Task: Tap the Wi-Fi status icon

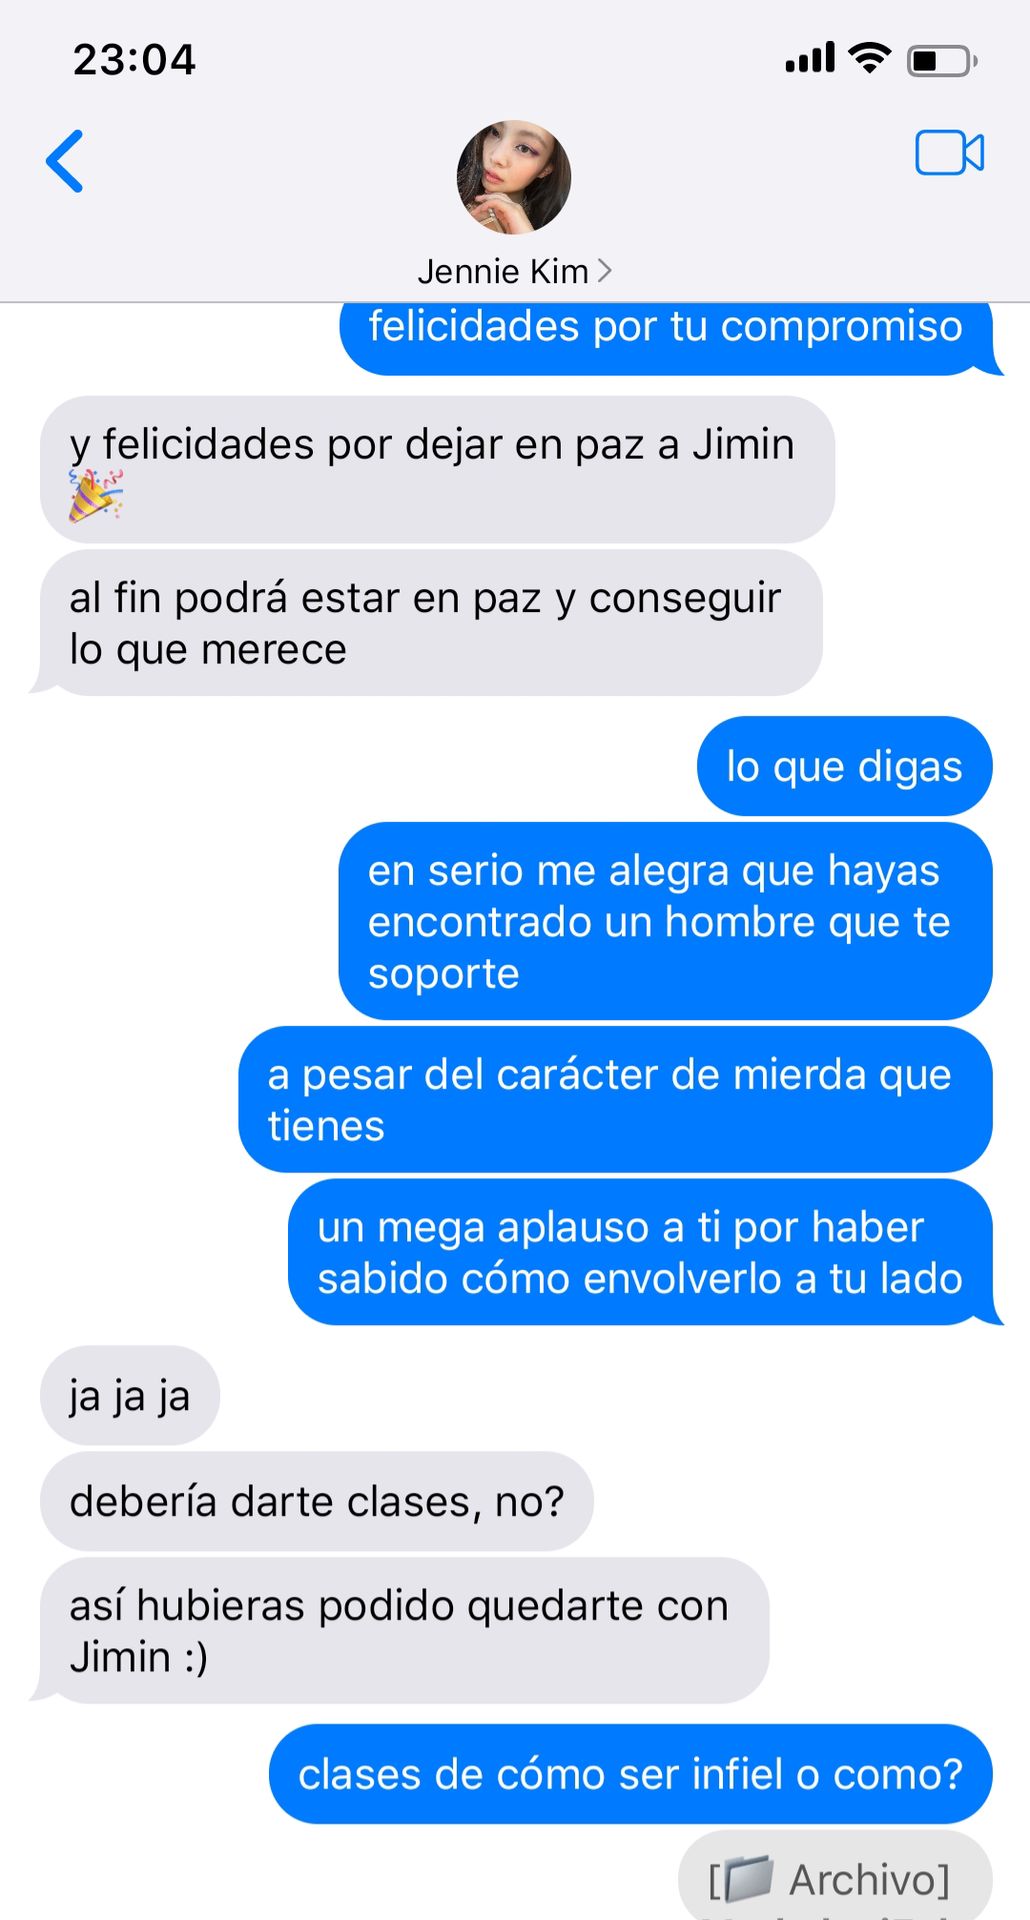Action: tap(869, 59)
